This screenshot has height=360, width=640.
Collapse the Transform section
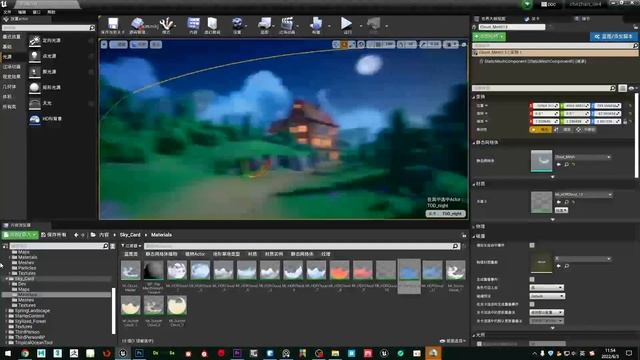click(474, 97)
